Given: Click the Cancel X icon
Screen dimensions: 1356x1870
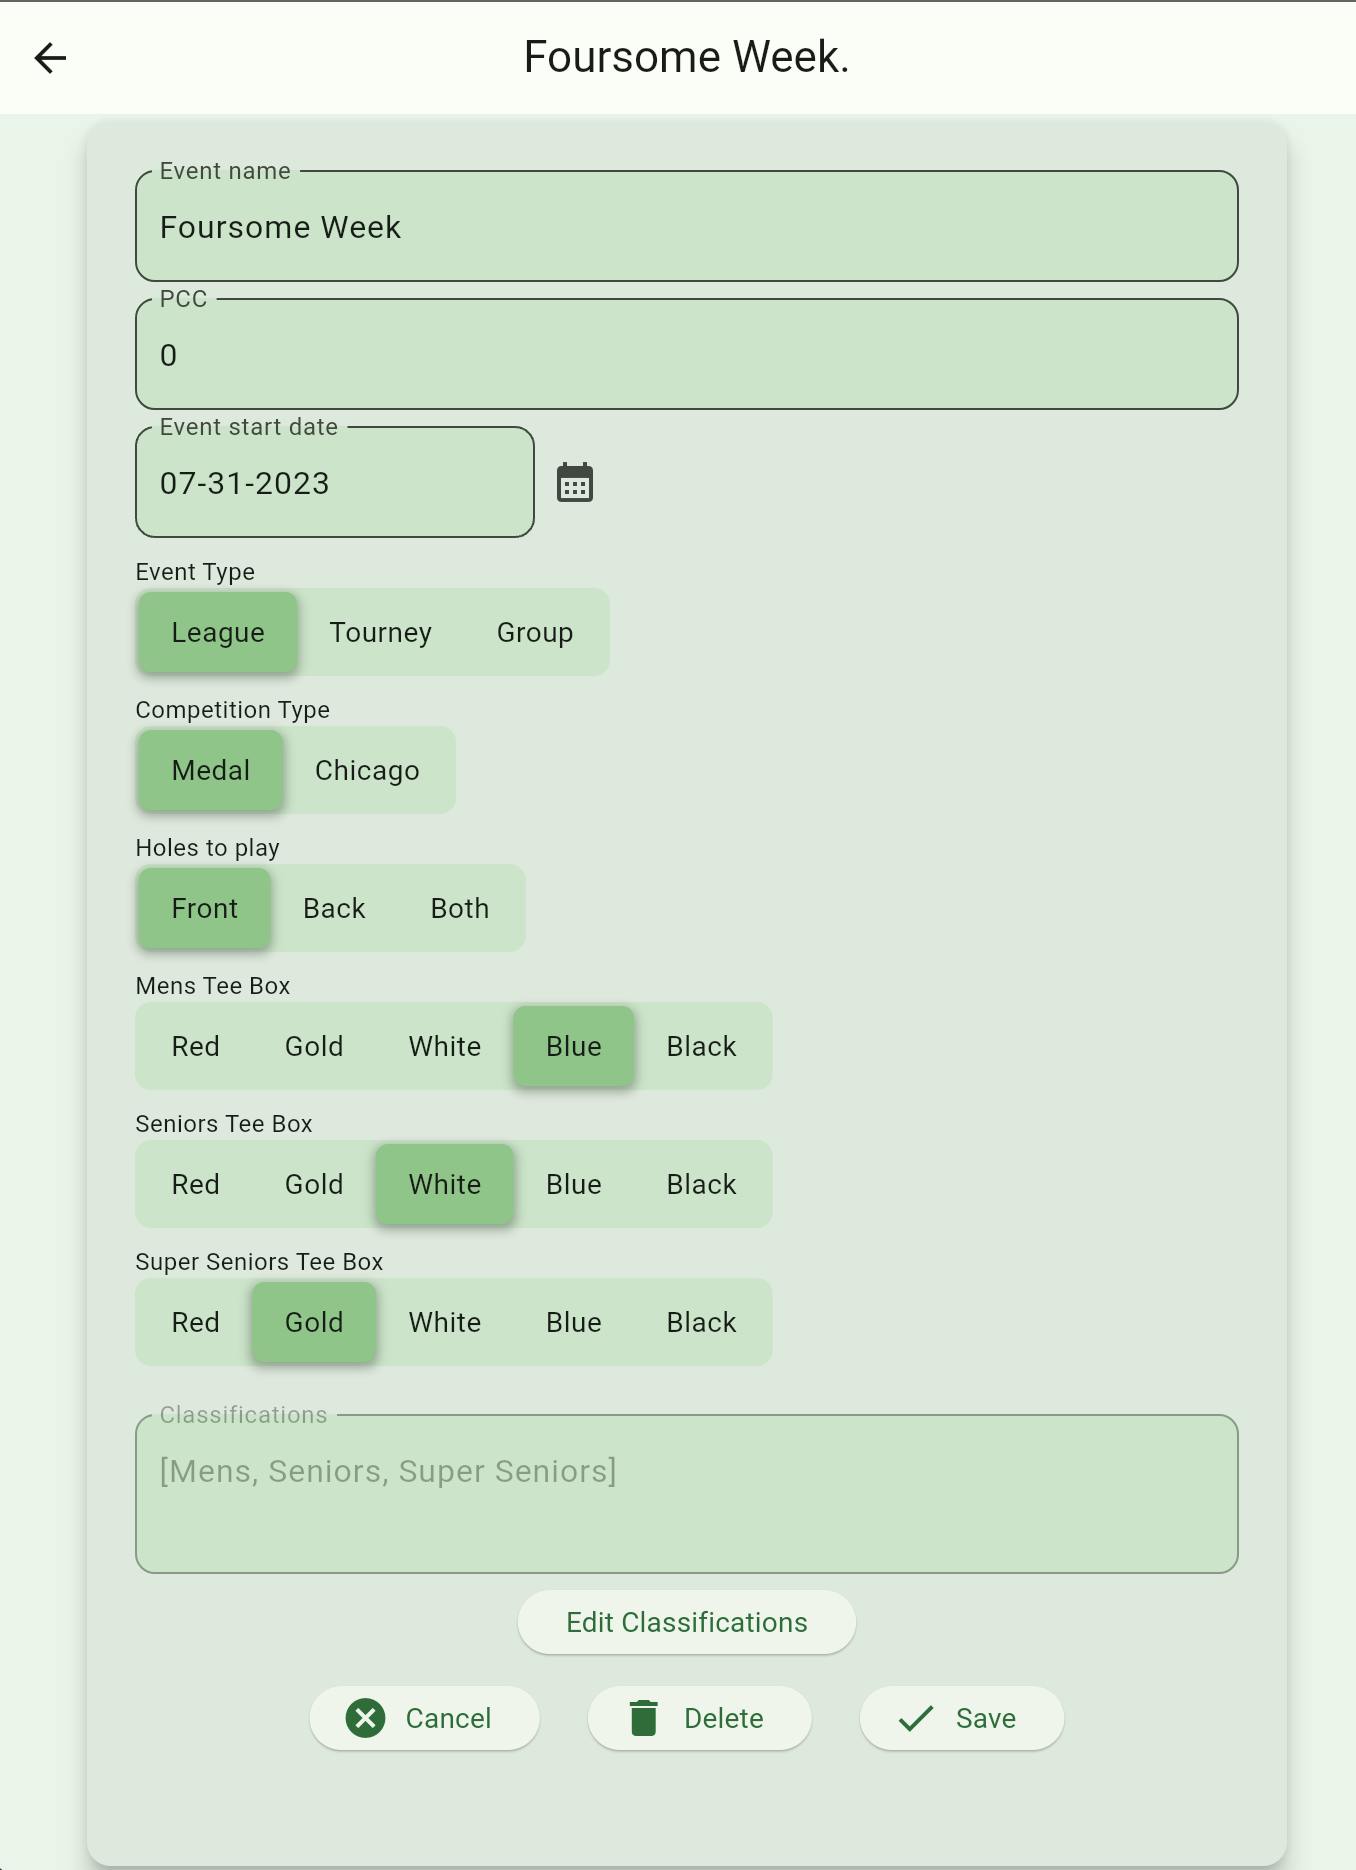Looking at the screenshot, I should click(366, 1718).
